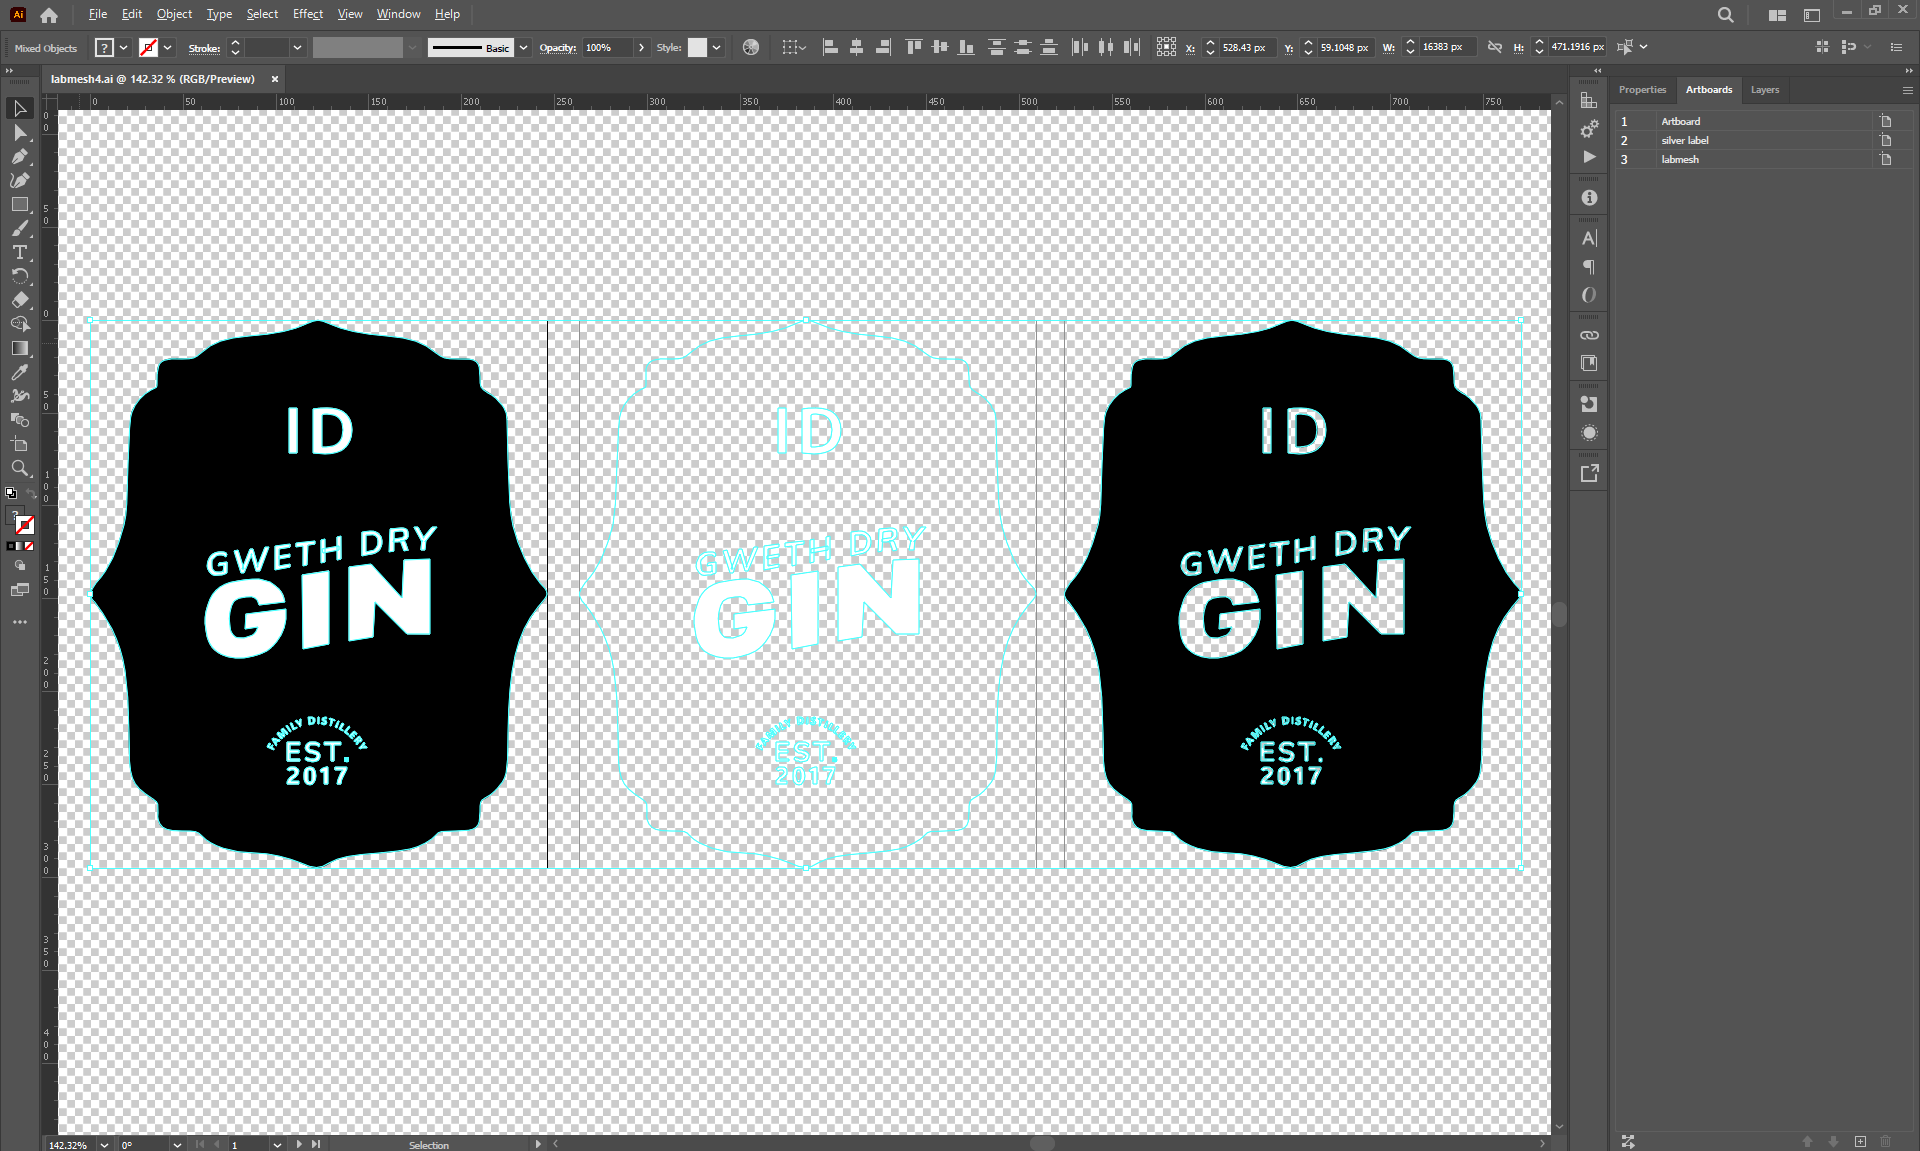1920x1151 pixels.
Task: Select the Gradient tool
Action: click(x=19, y=348)
